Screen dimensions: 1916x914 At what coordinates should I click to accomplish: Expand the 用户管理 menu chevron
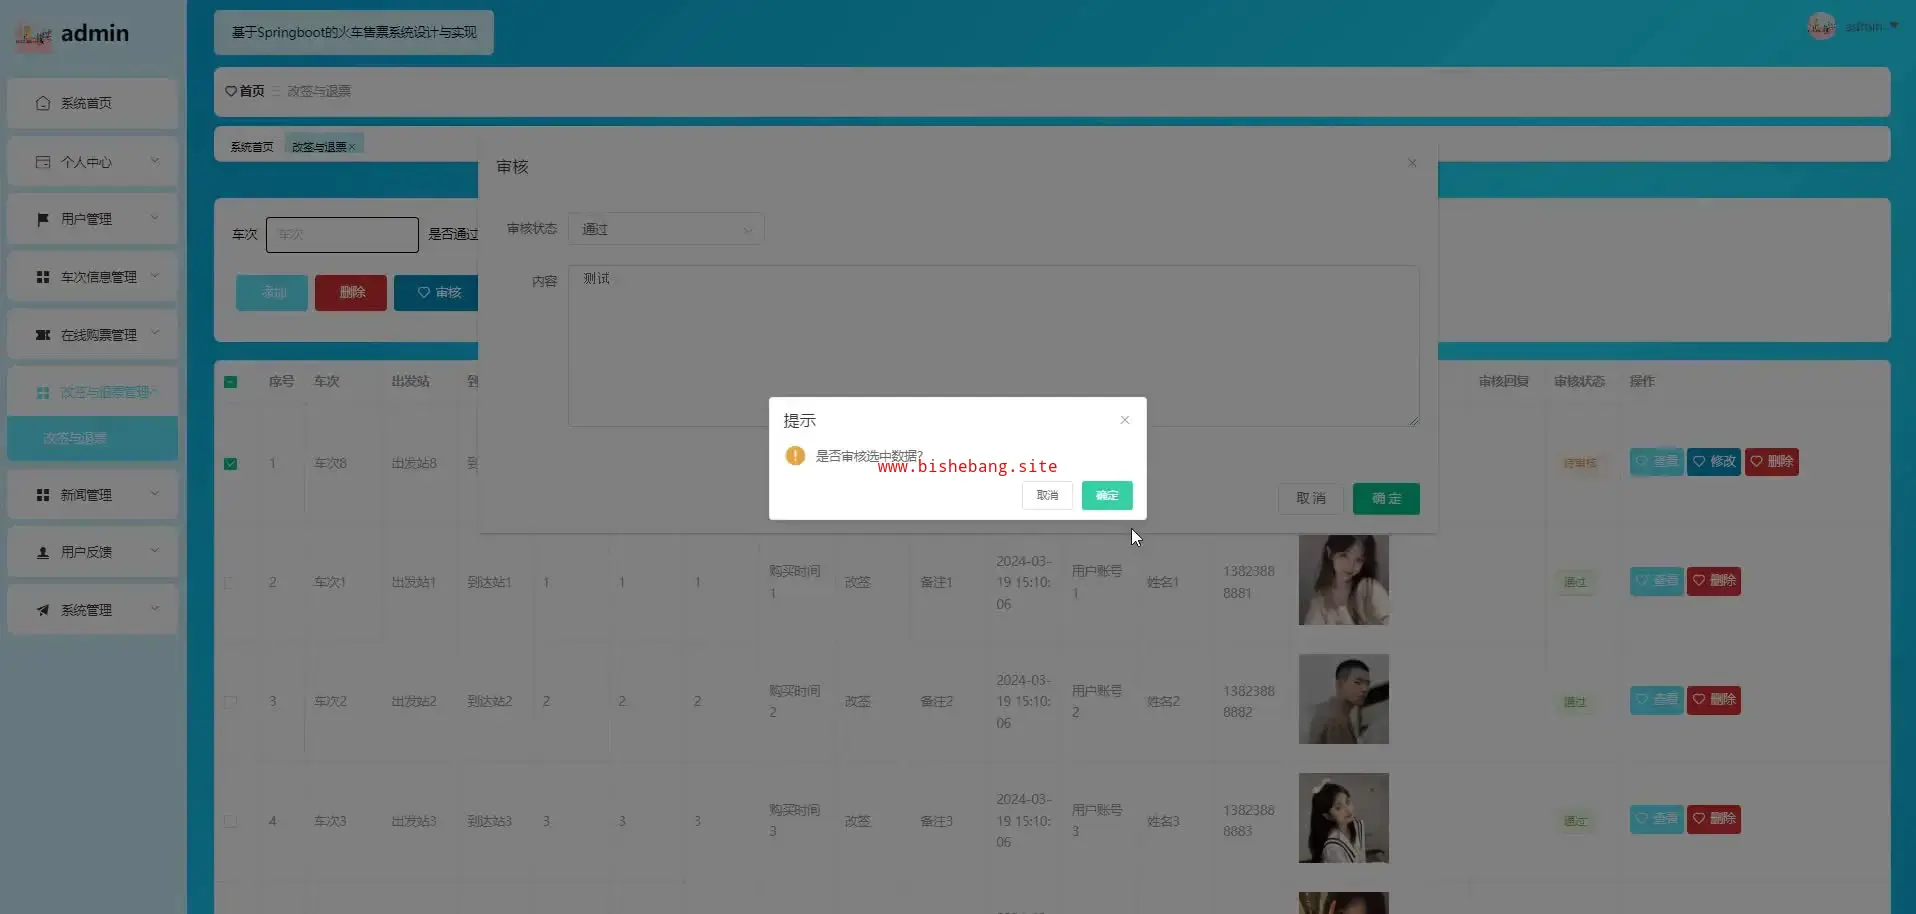pos(155,217)
